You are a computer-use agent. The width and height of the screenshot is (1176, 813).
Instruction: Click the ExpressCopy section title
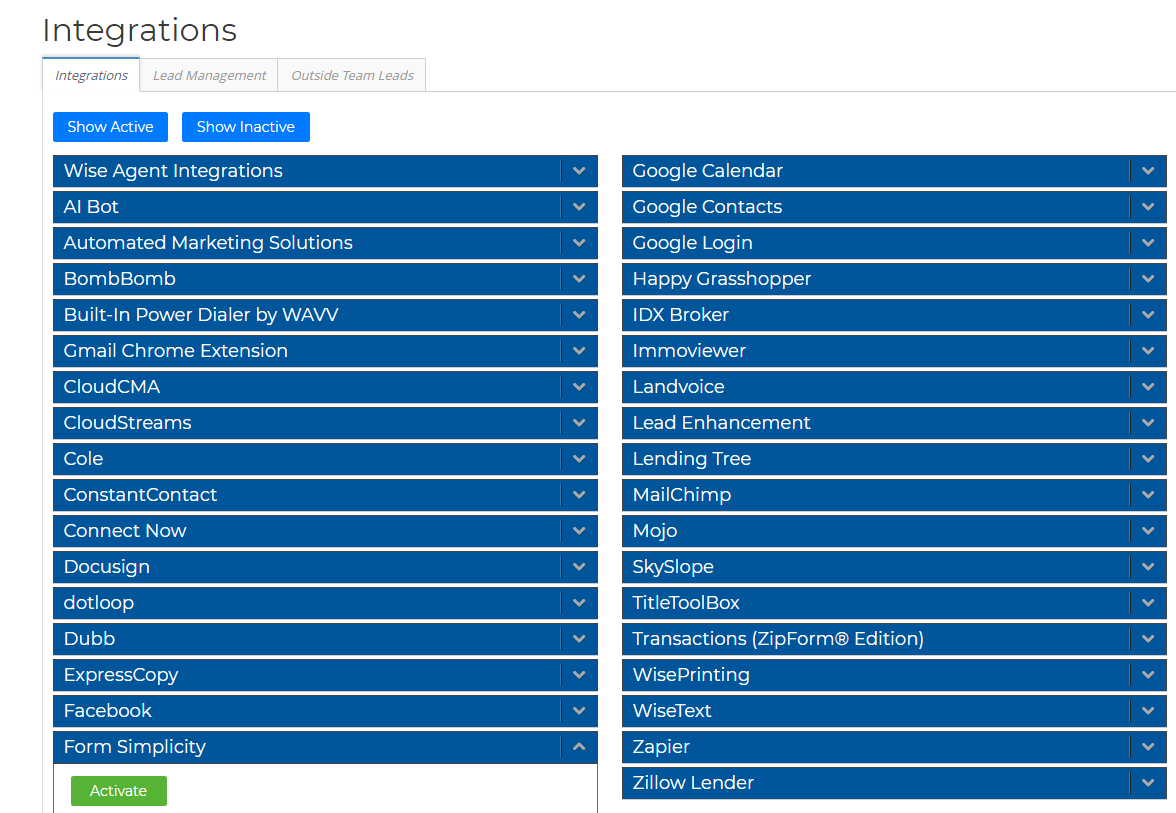tap(121, 674)
